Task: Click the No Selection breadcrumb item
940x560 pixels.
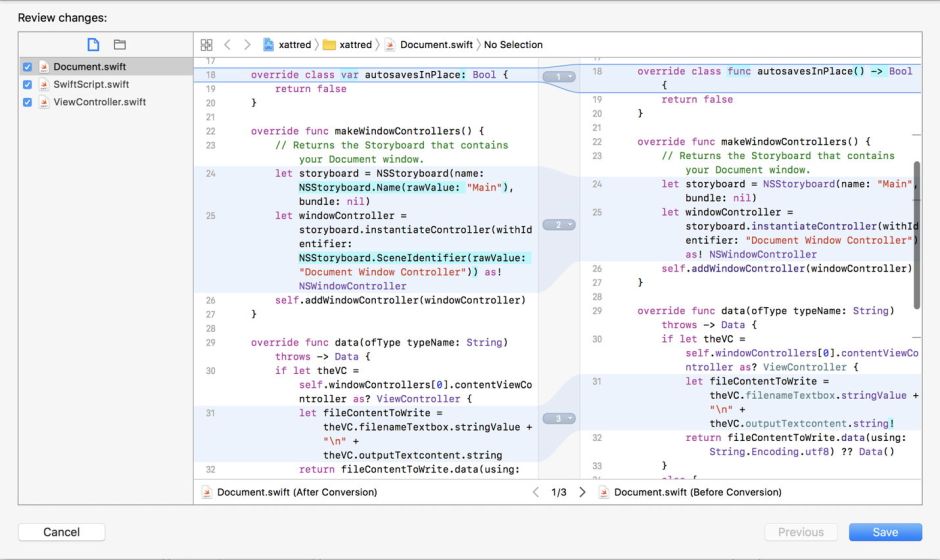Action: [x=514, y=45]
